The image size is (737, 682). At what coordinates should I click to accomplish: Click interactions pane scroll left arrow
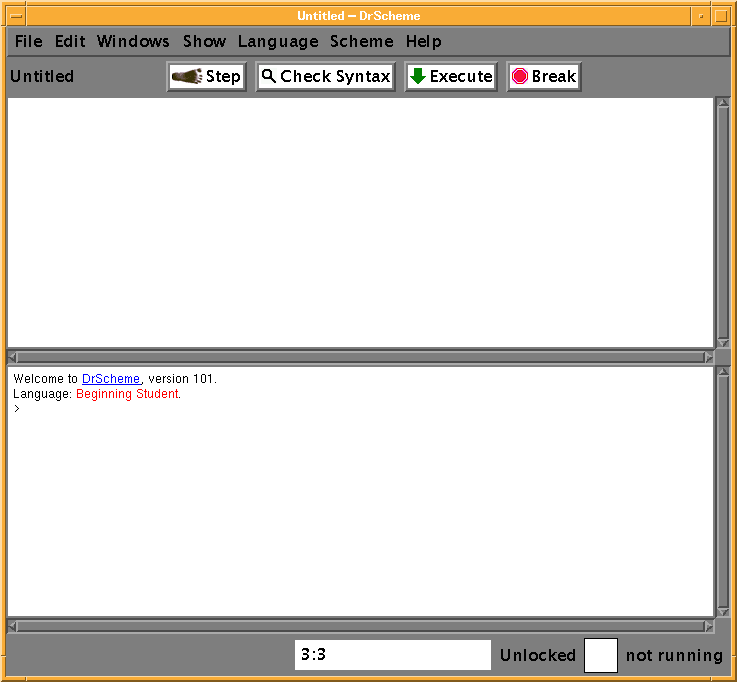pos(13,626)
